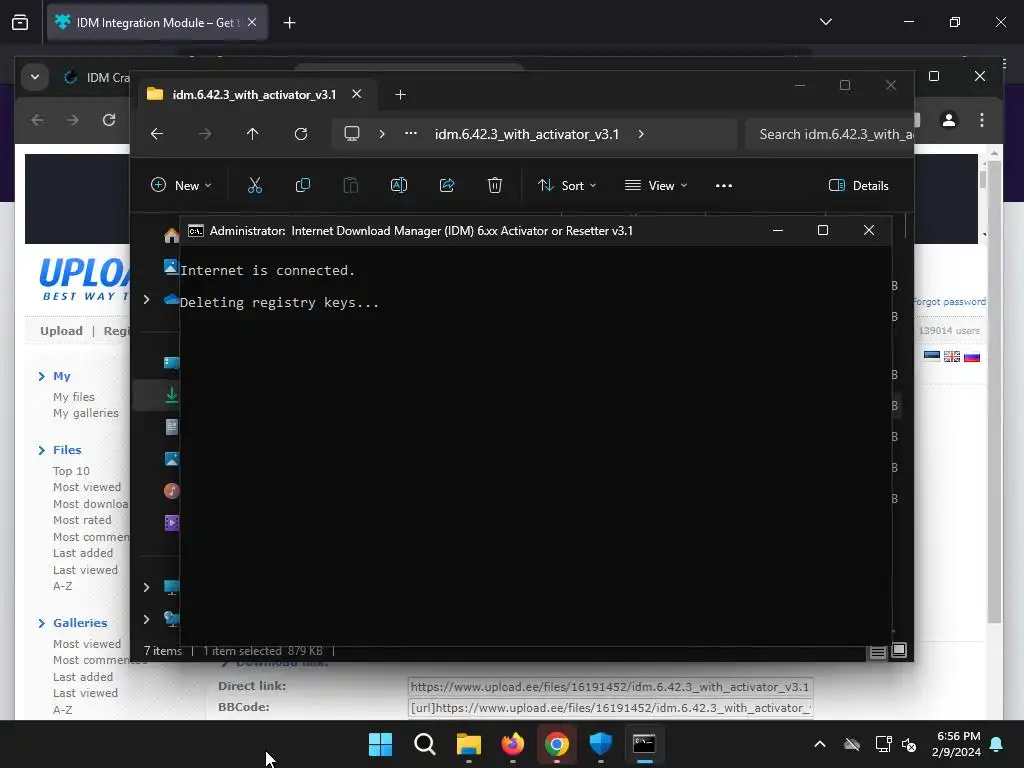Select the IDM Cra Chrome tab

97,78
